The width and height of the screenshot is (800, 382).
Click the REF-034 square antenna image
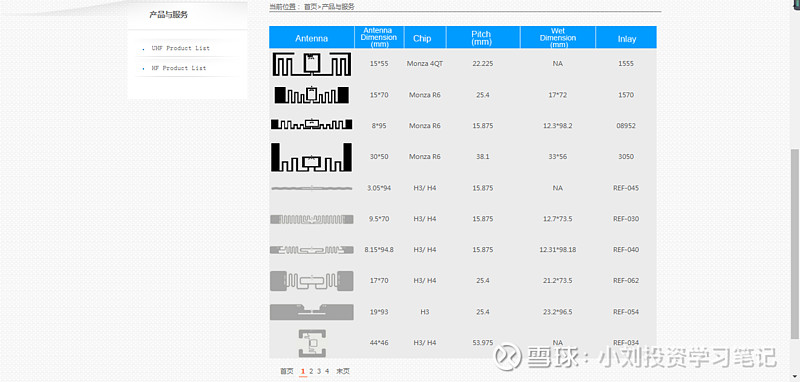pyautogui.click(x=312, y=343)
